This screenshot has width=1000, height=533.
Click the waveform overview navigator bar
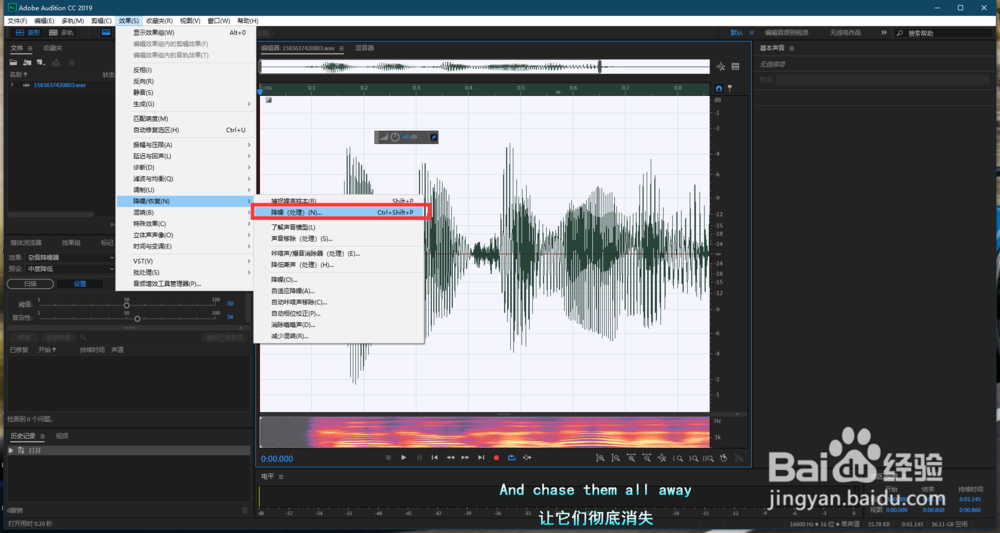[485, 66]
